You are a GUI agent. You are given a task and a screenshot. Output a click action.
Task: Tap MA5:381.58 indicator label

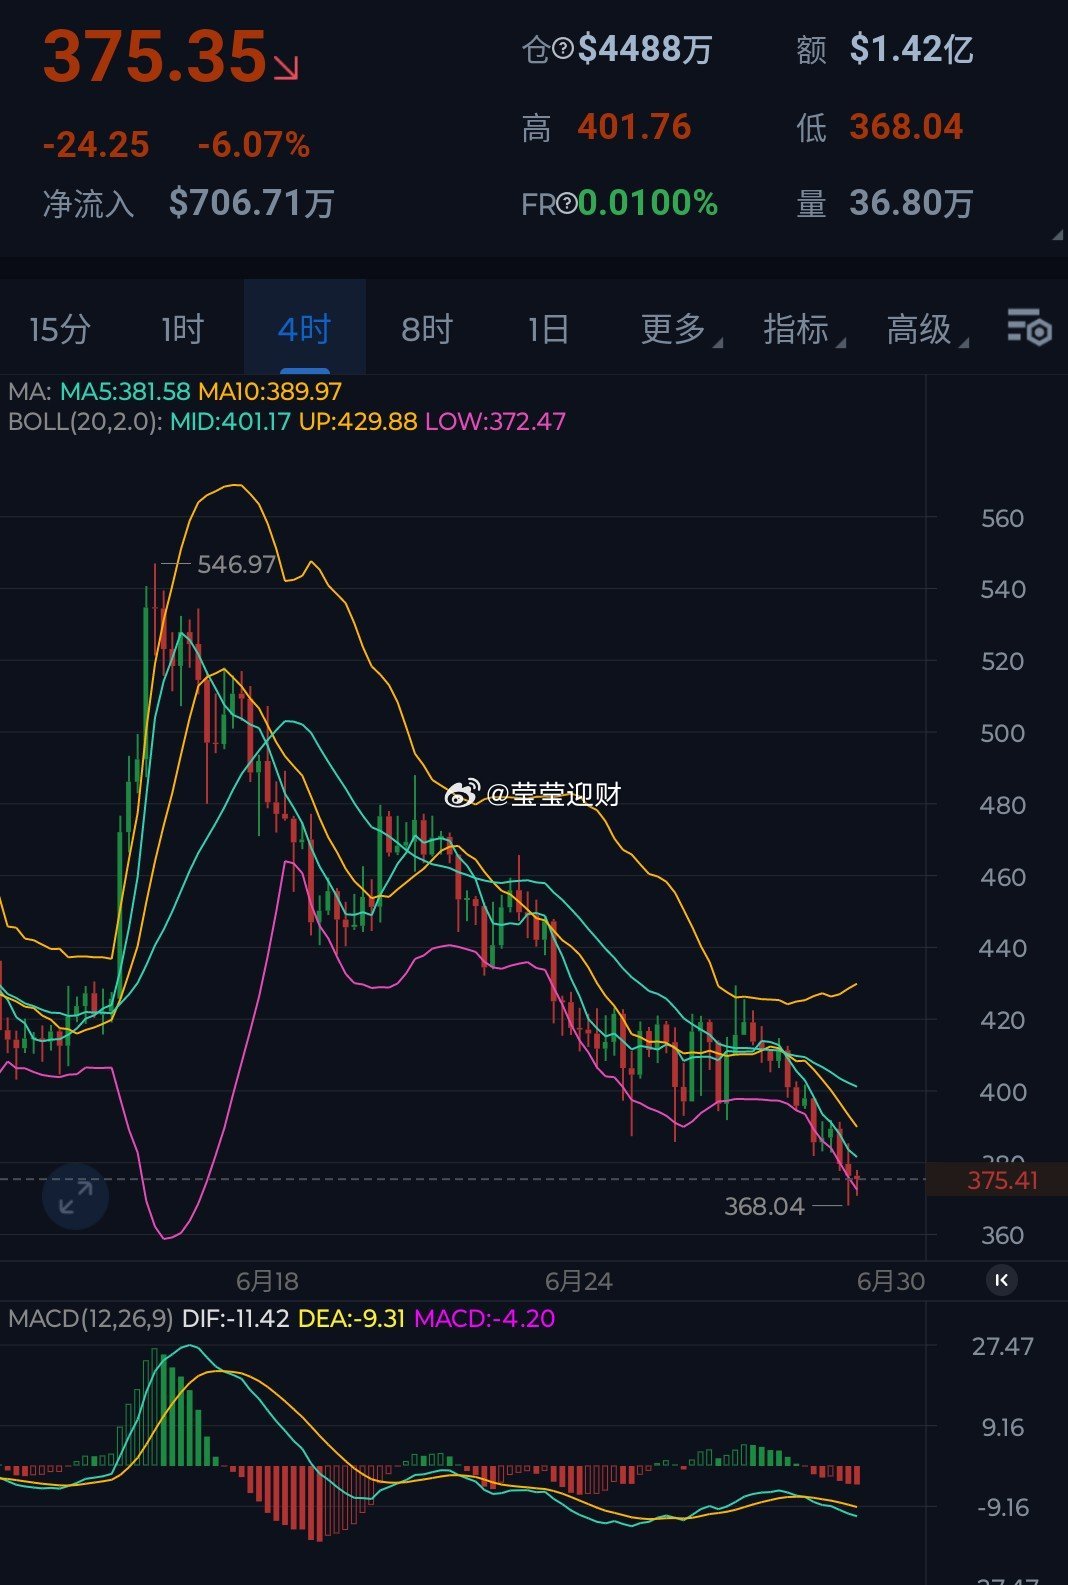(125, 391)
